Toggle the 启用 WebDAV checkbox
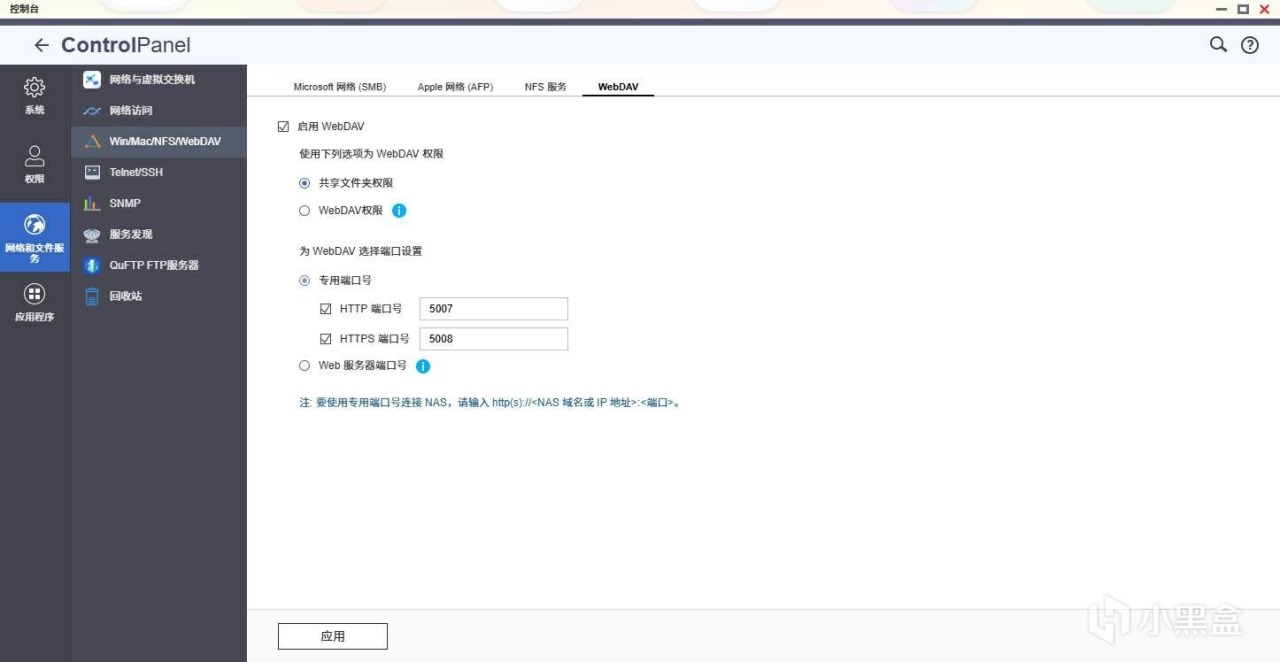Viewport: 1280px width, 662px height. 283,127
